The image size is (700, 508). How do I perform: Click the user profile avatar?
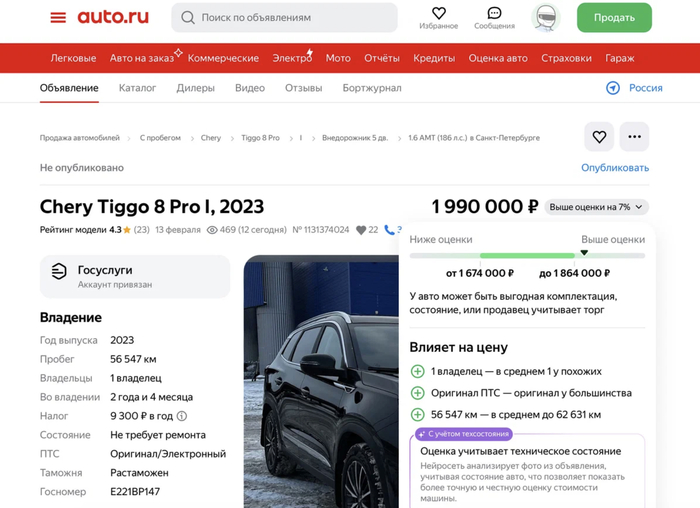(545, 18)
